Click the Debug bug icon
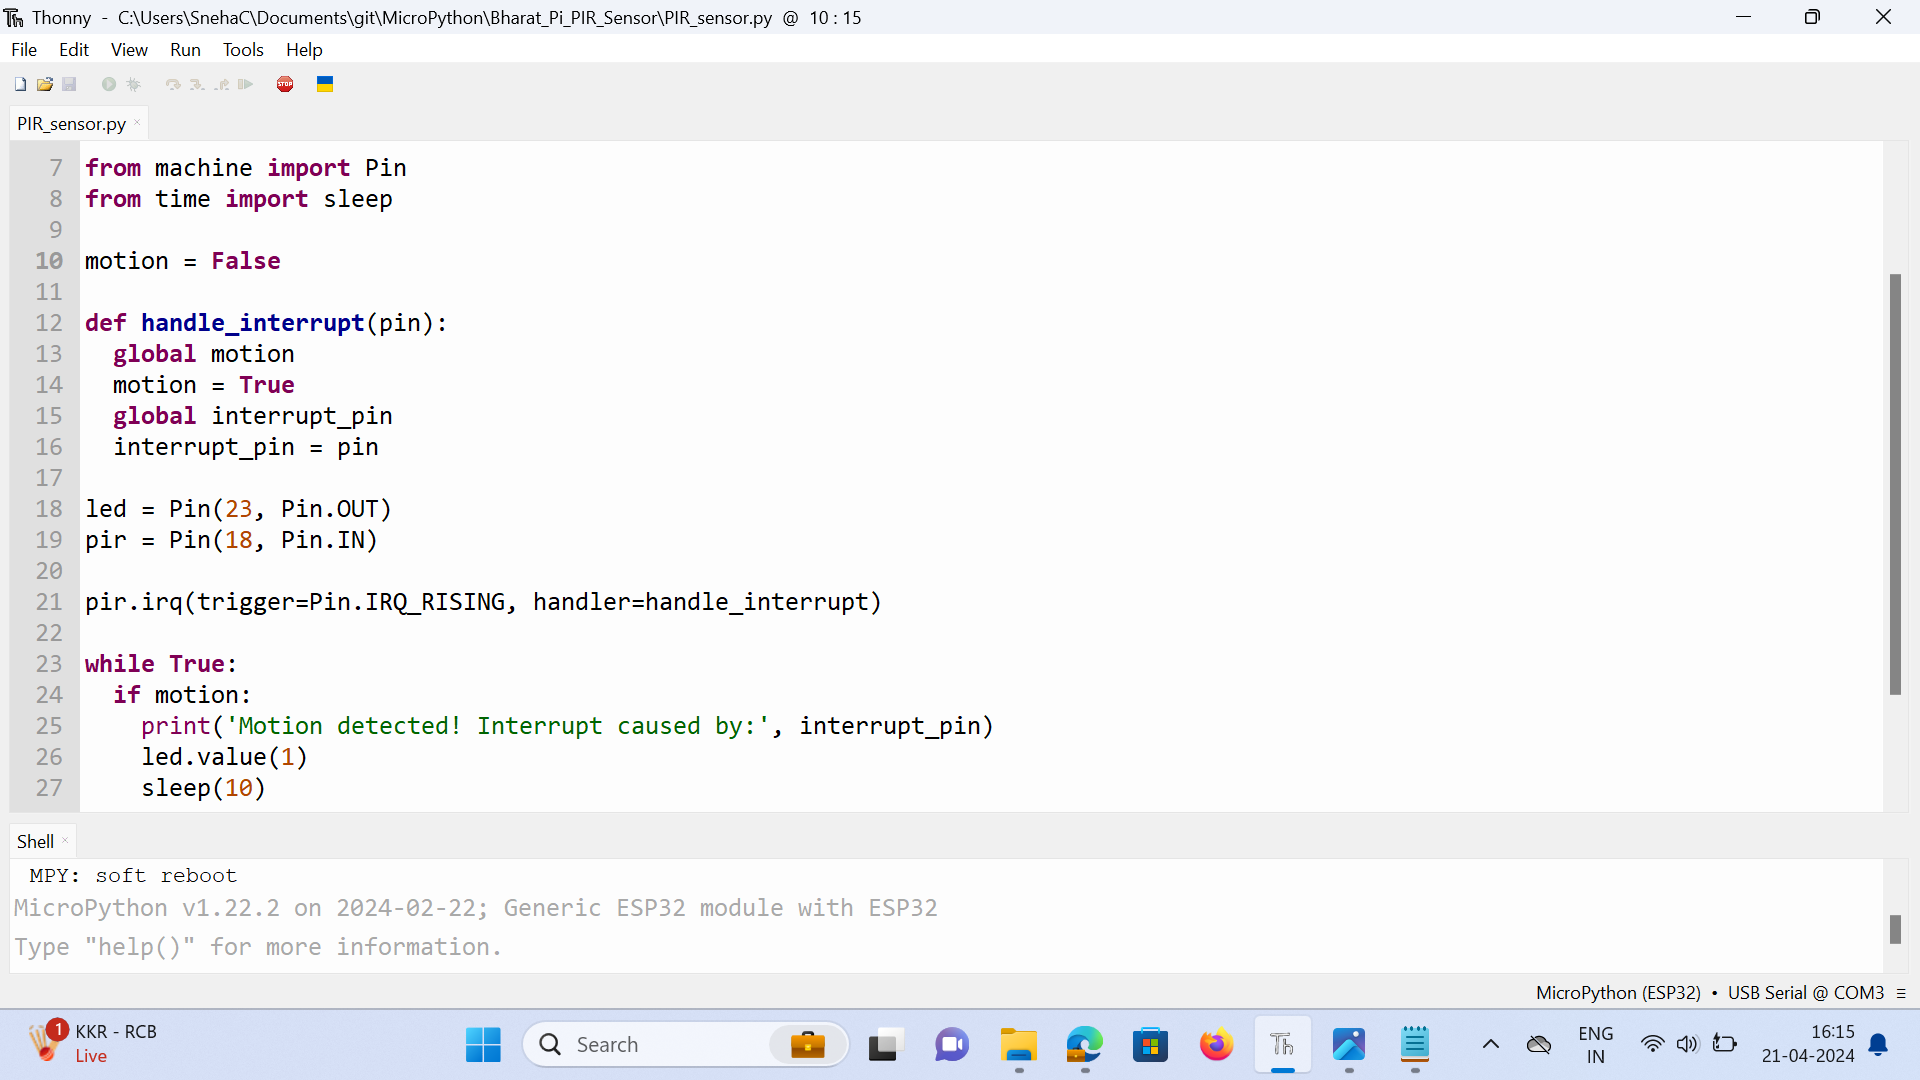Screen dimensions: 1920x1080 coord(133,85)
